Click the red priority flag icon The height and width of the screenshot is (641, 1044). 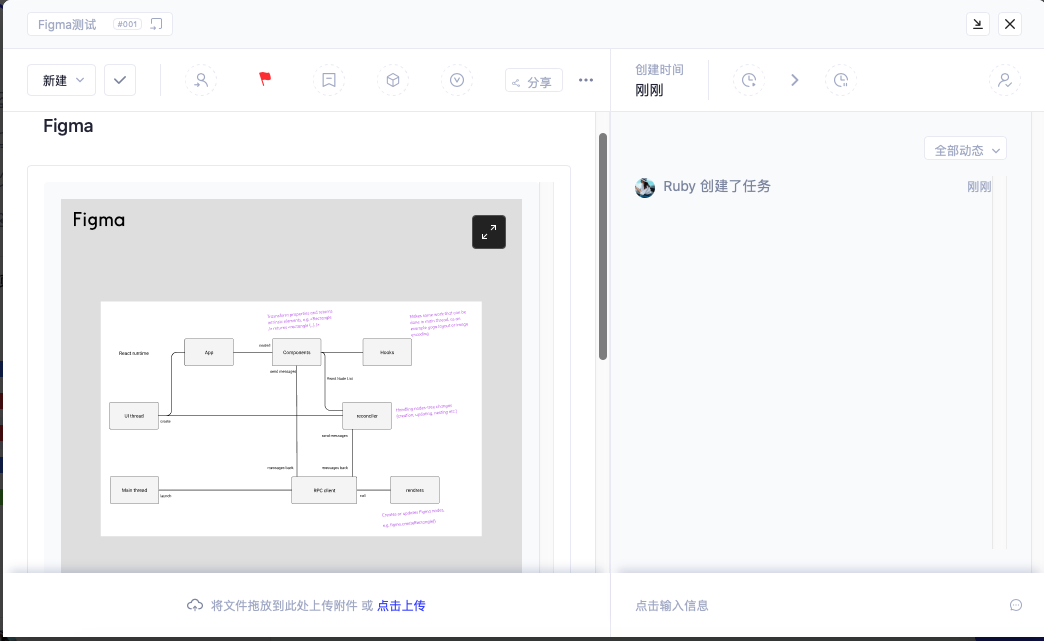pos(265,79)
